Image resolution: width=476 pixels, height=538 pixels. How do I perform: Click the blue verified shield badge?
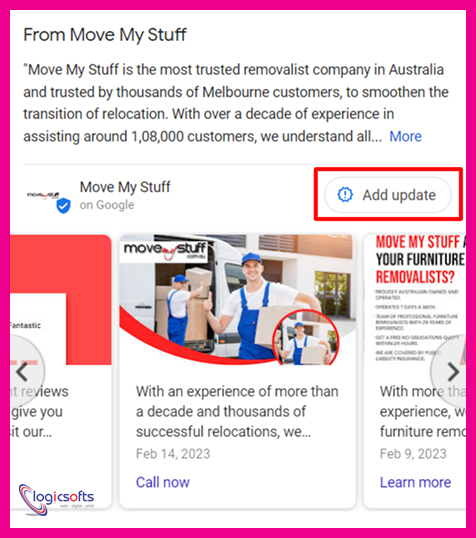pos(63,206)
